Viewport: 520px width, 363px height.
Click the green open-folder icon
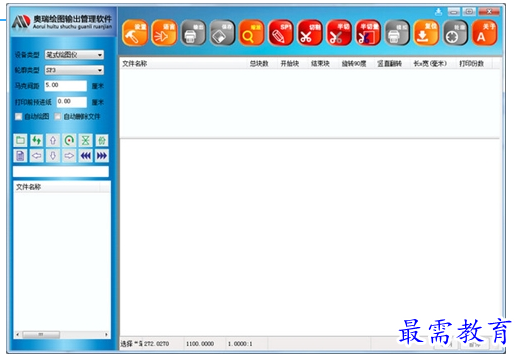click(20, 140)
